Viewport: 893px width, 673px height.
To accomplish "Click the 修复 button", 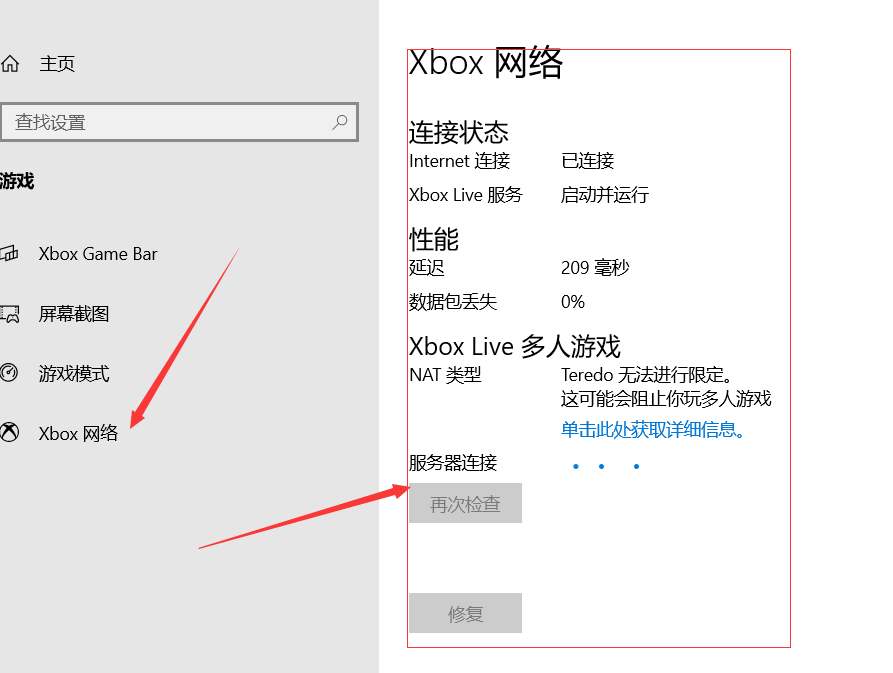I will 465,613.
